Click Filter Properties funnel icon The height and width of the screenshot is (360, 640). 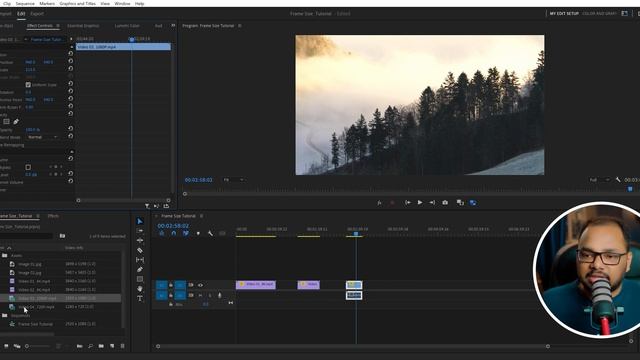147,206
